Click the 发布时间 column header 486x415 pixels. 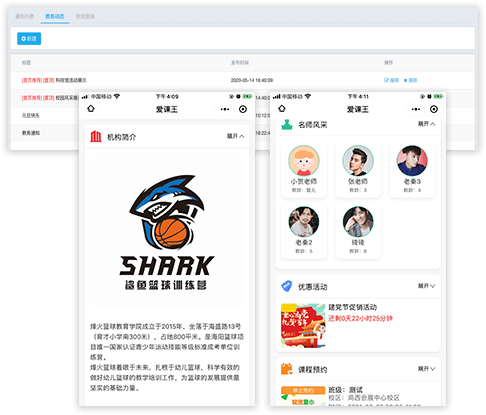240,63
